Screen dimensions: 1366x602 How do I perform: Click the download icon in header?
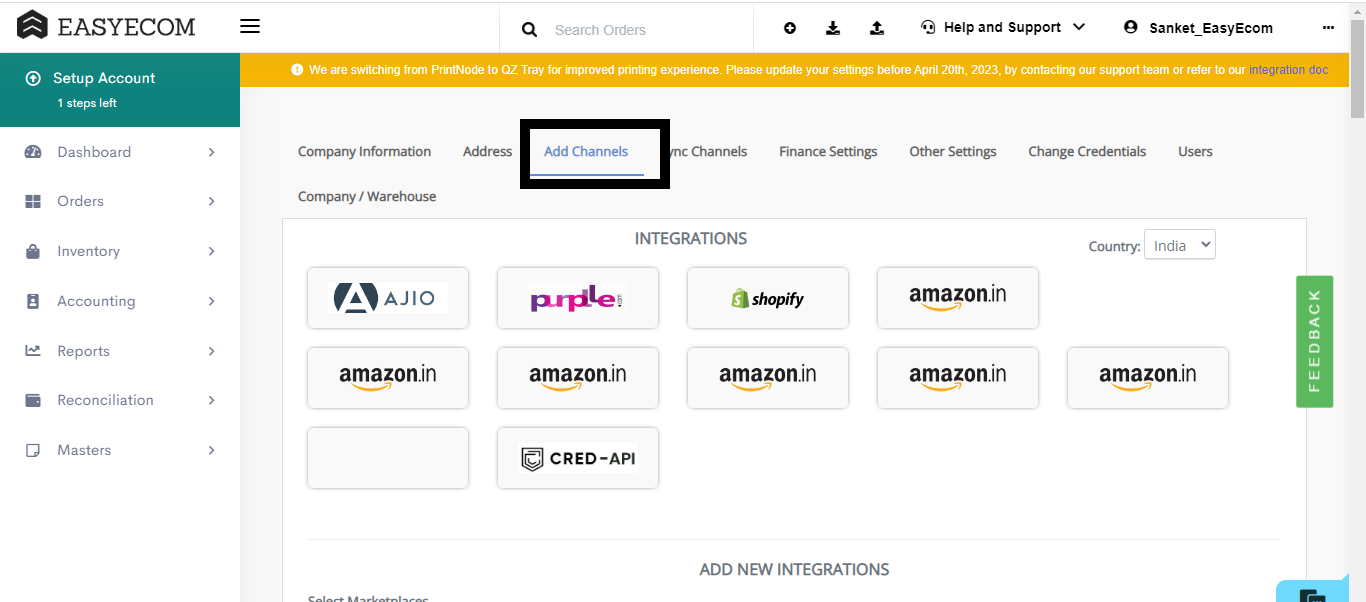tap(833, 28)
